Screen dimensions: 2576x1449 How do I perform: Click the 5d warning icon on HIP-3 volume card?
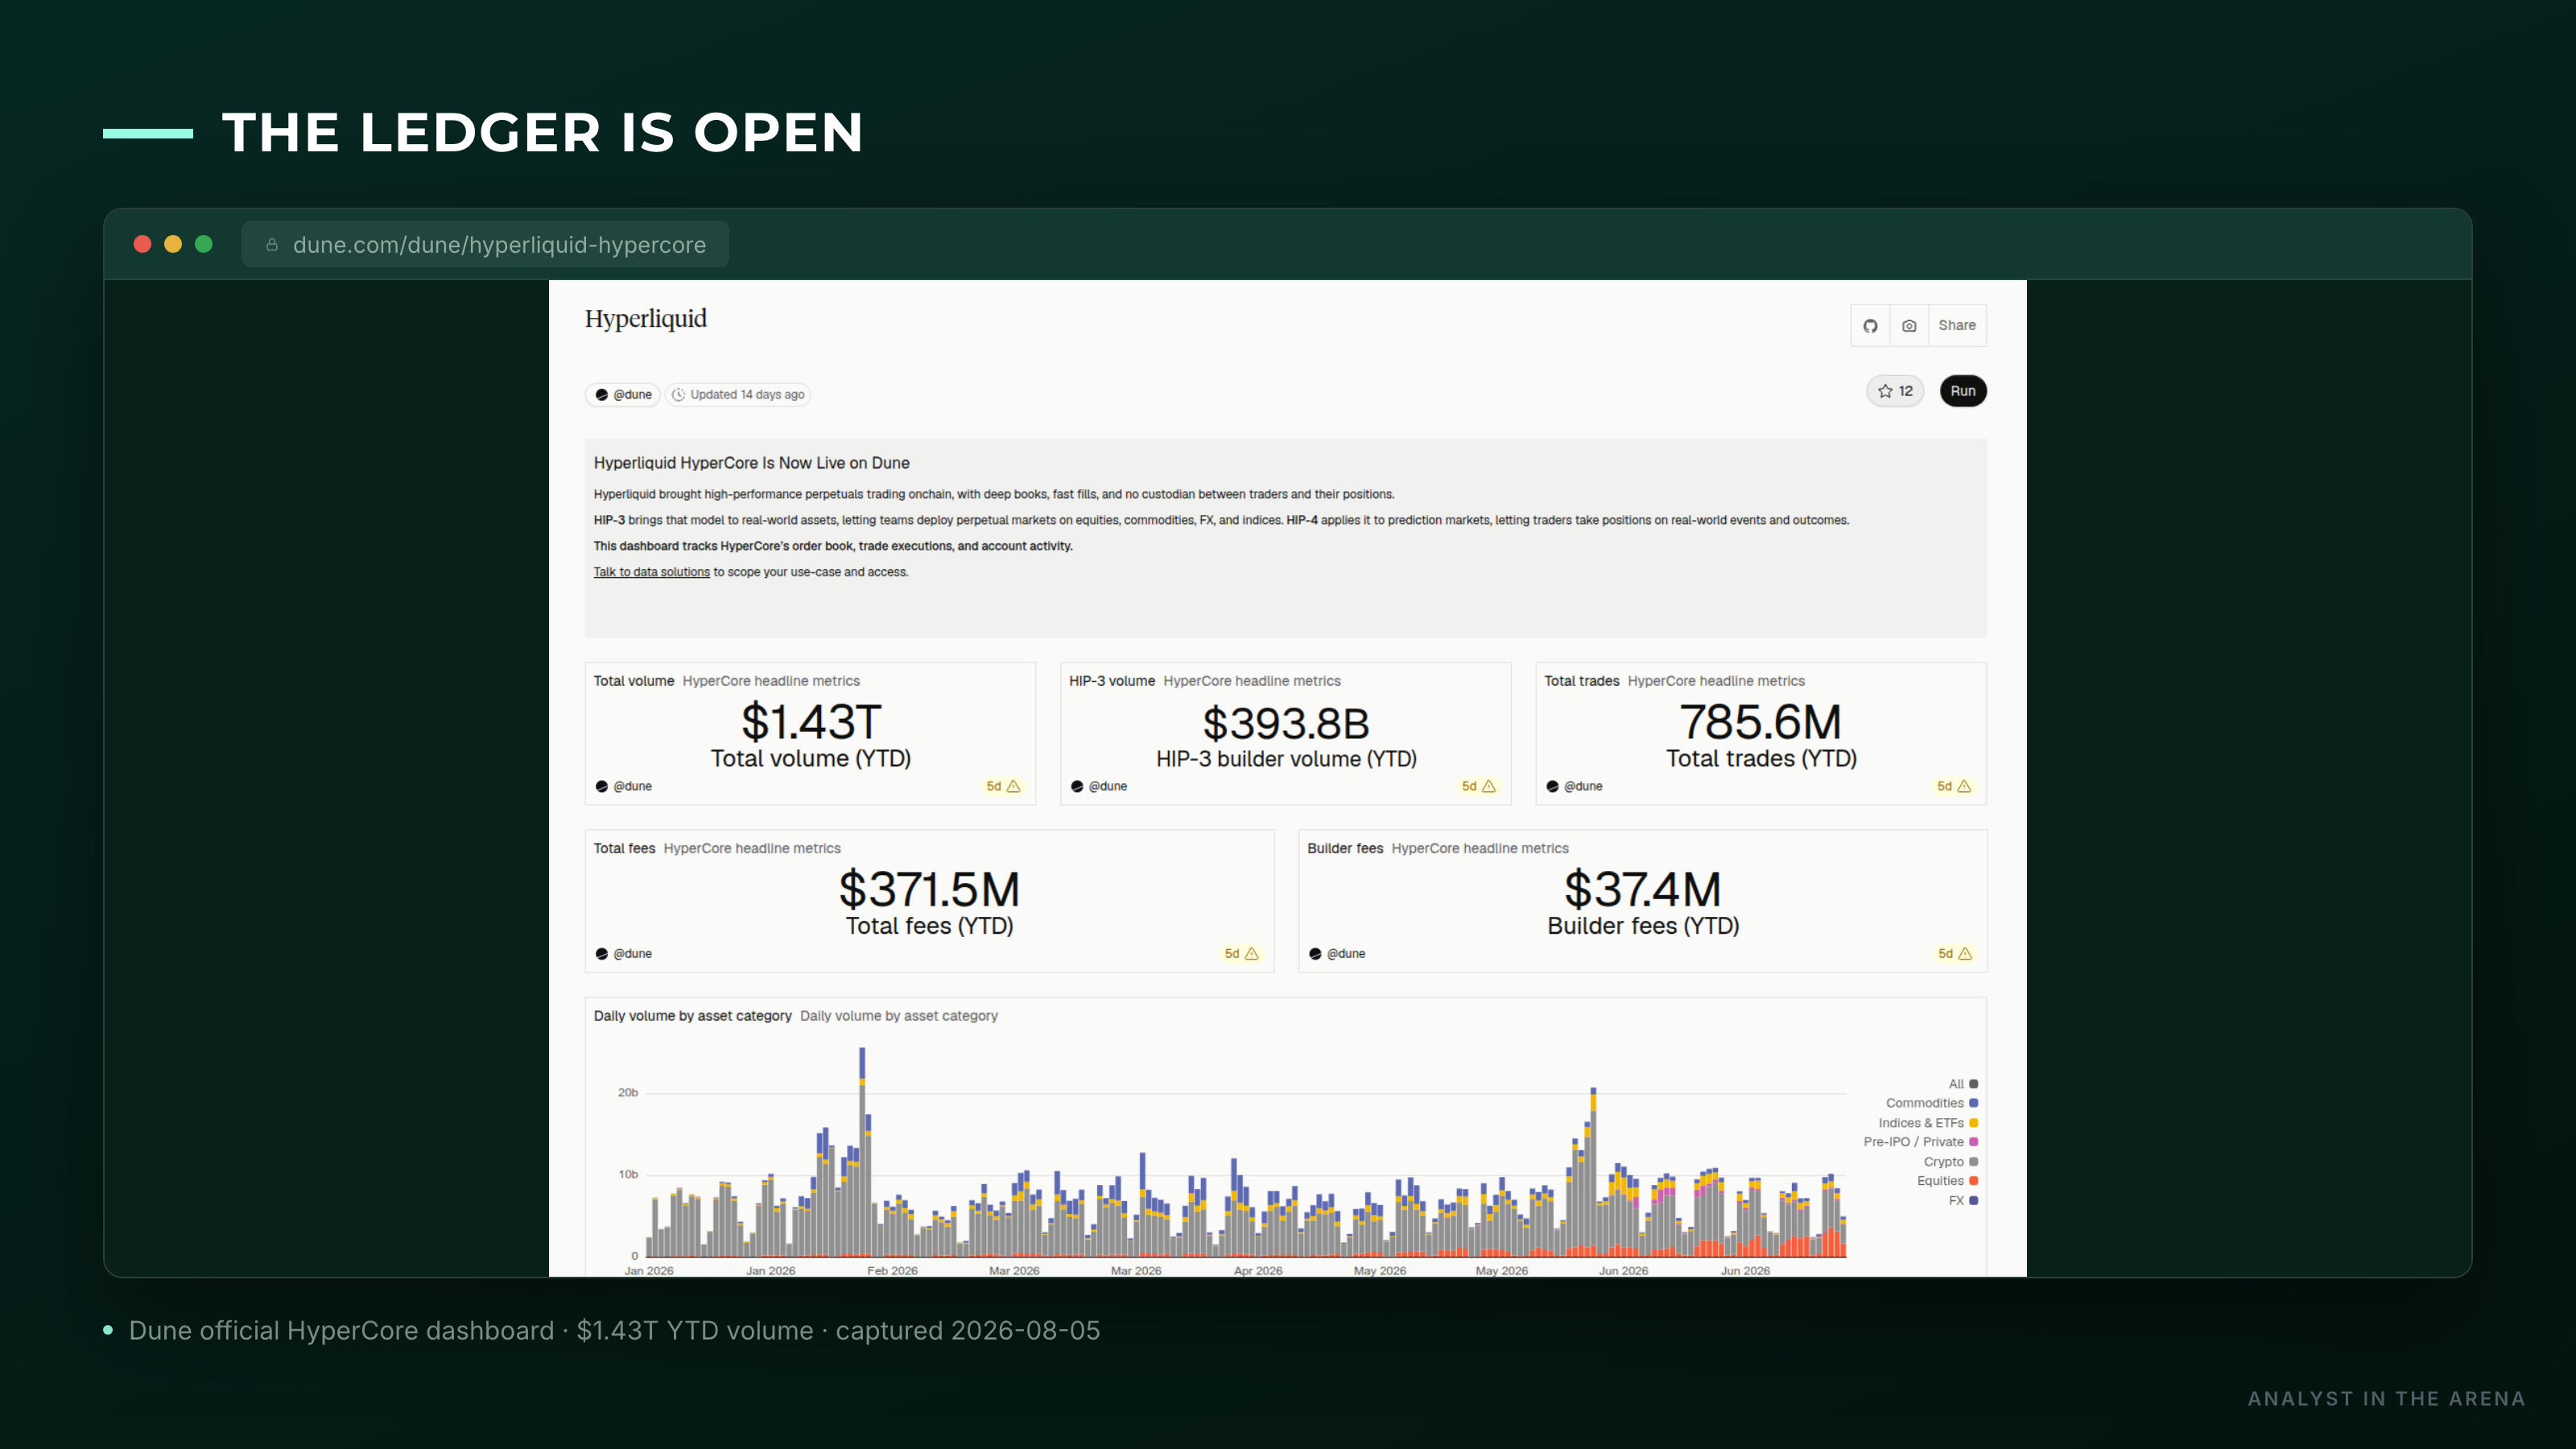point(1478,786)
